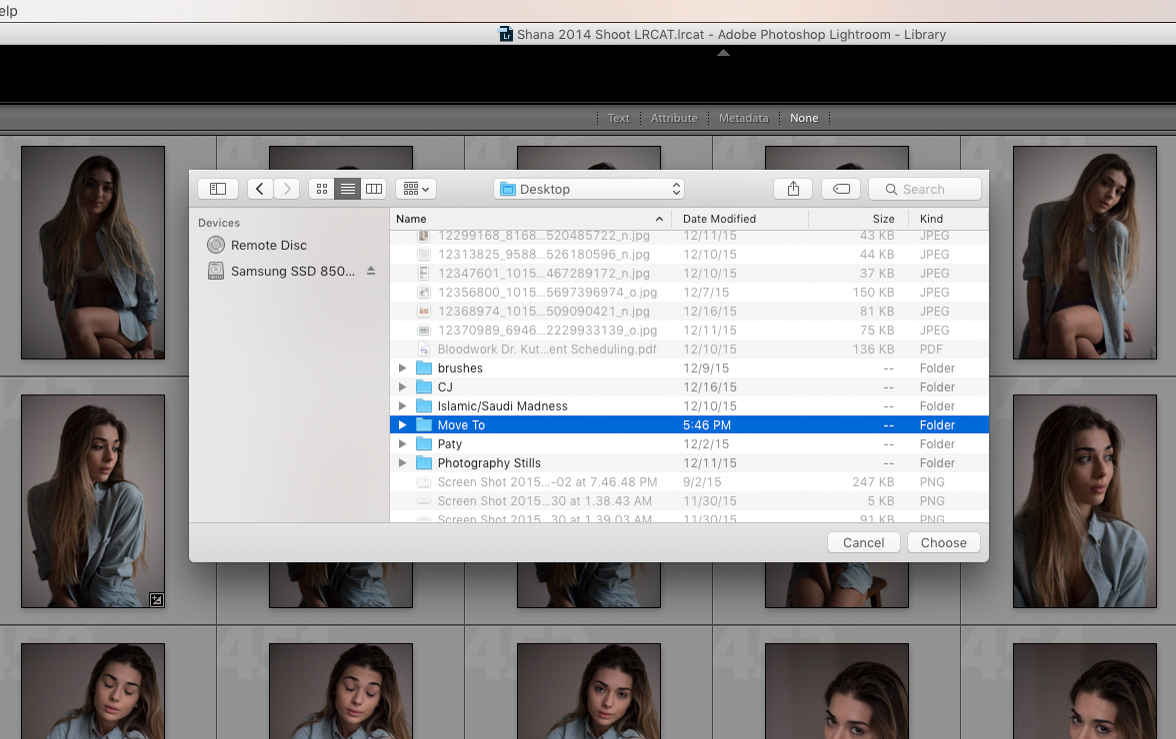
Task: Click the Cancel button
Action: [x=863, y=542]
